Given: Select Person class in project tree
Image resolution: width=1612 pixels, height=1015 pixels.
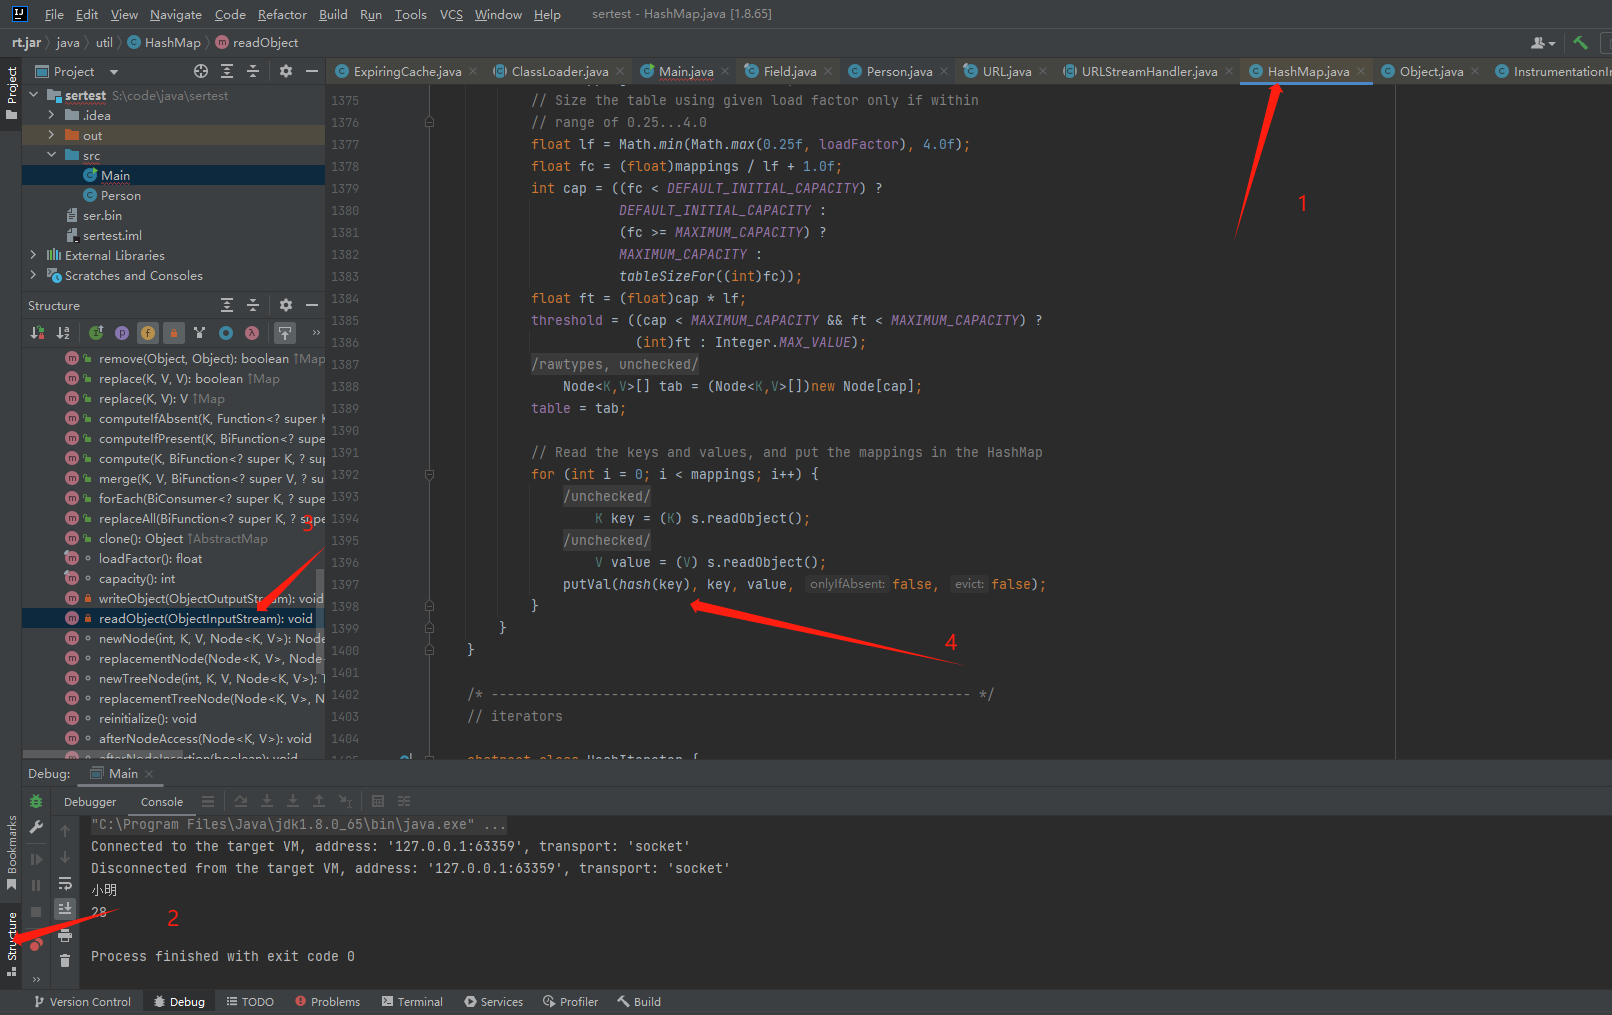Looking at the screenshot, I should pyautogui.click(x=120, y=195).
